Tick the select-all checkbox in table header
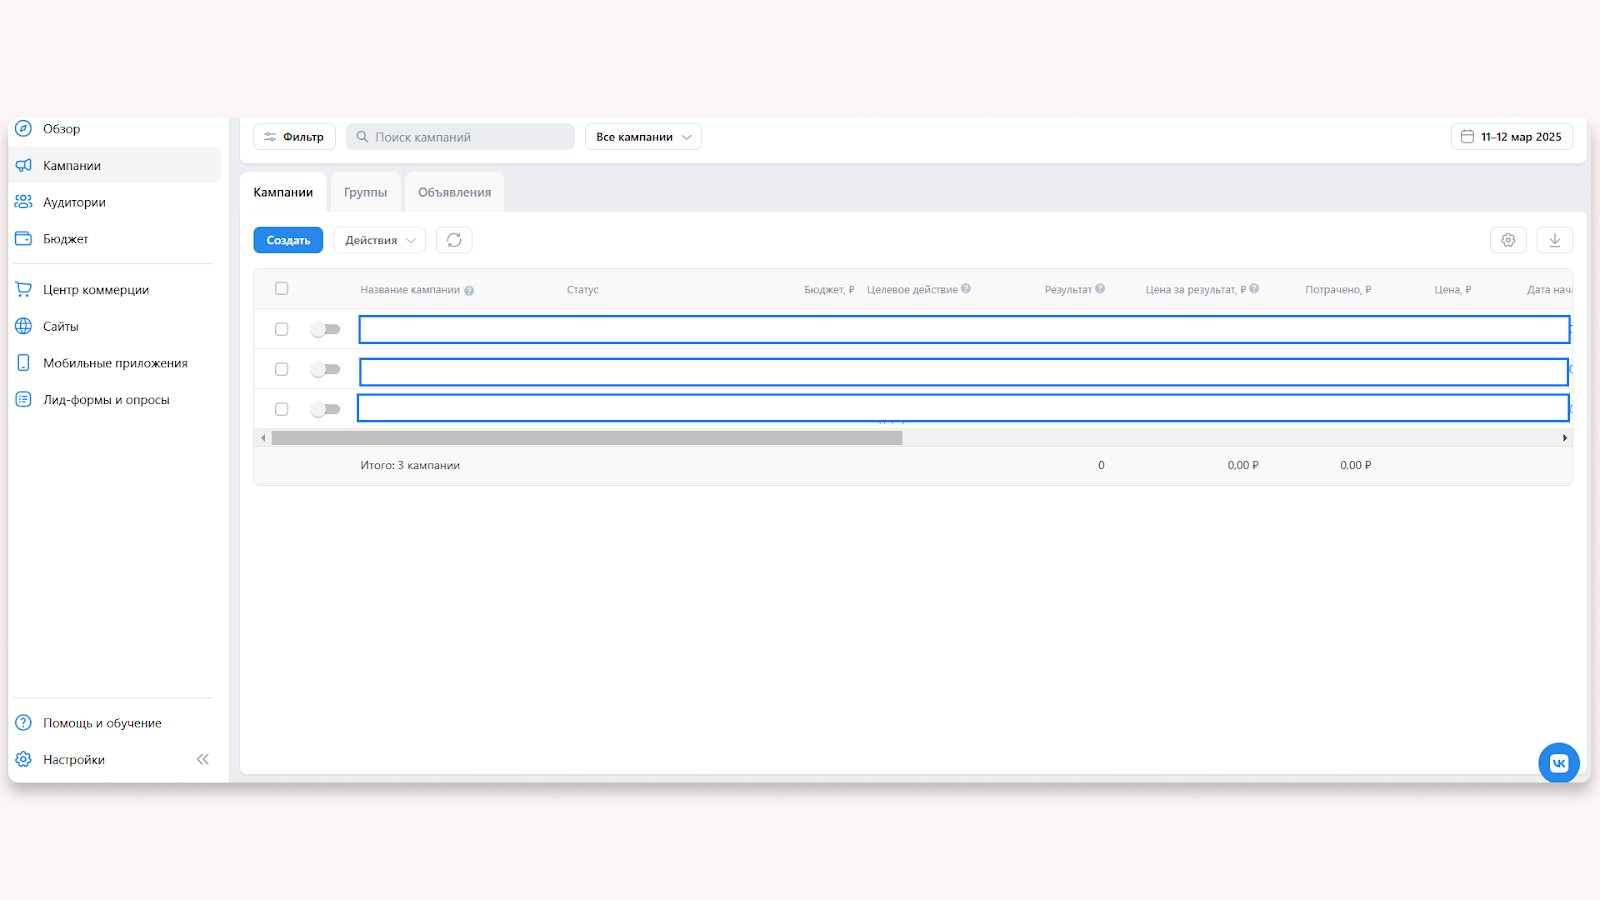The height and width of the screenshot is (900, 1600). (x=282, y=289)
